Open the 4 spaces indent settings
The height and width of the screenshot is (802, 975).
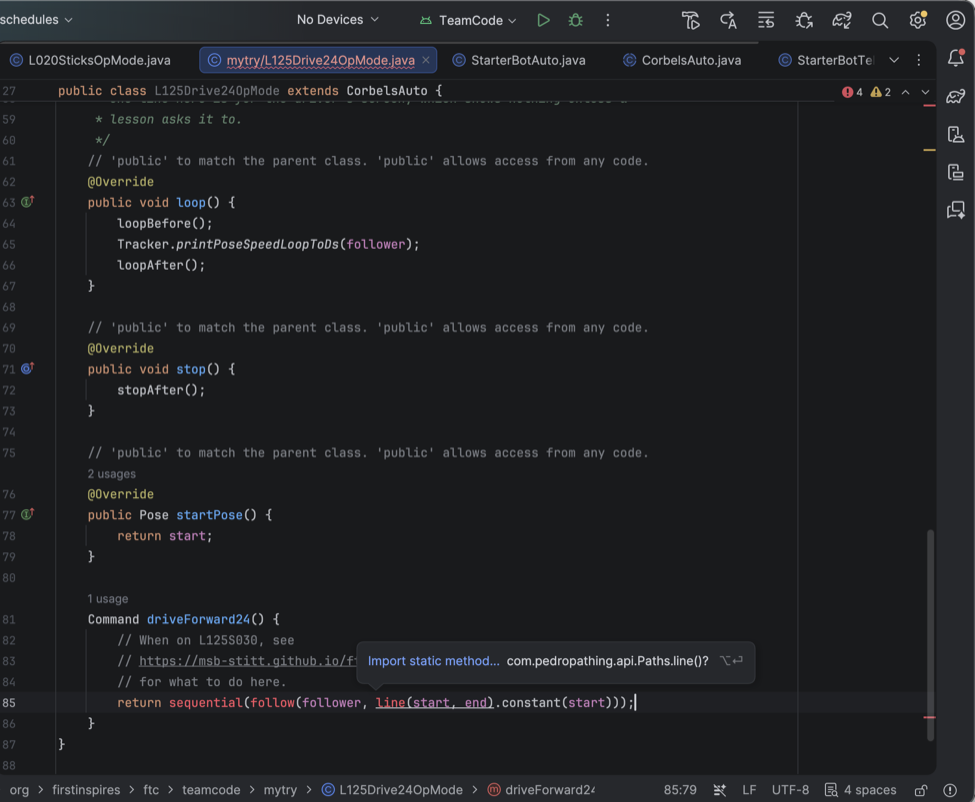(x=861, y=790)
